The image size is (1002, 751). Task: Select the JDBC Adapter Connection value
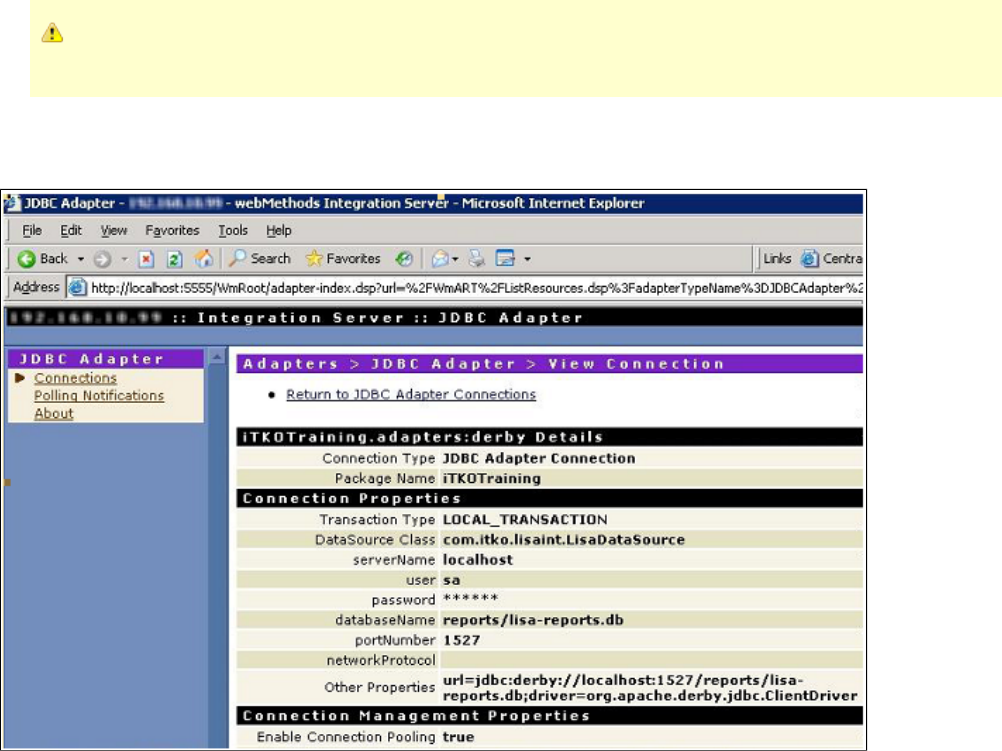click(x=539, y=458)
